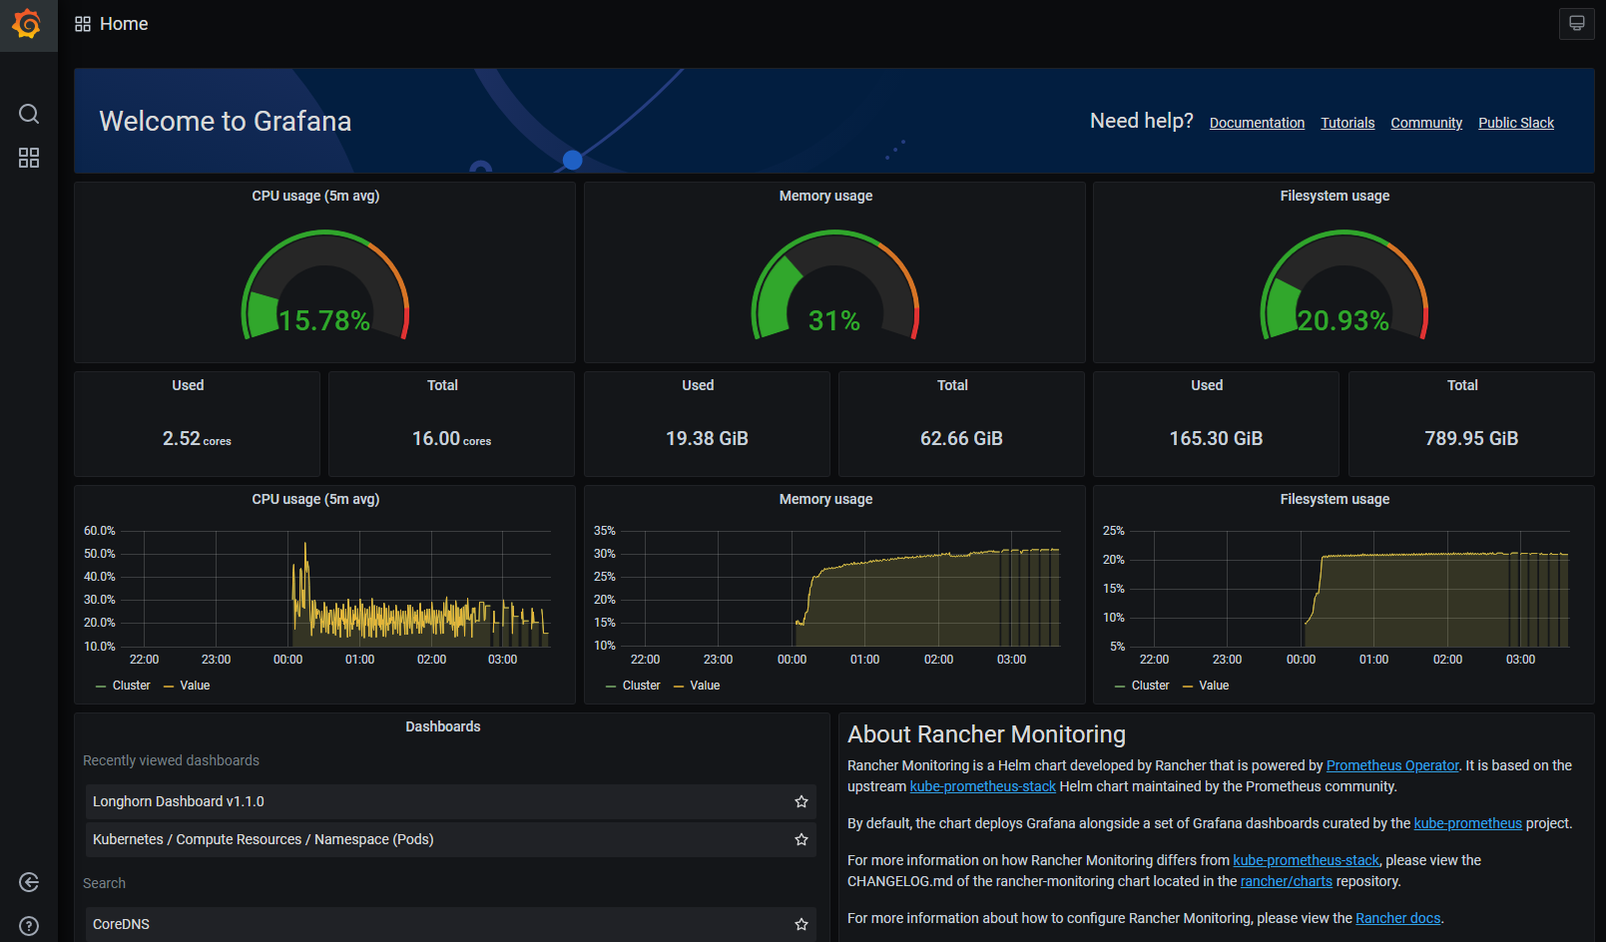Click the CPU usage gauge panel title
The width and height of the screenshot is (1606, 942).
315,196
